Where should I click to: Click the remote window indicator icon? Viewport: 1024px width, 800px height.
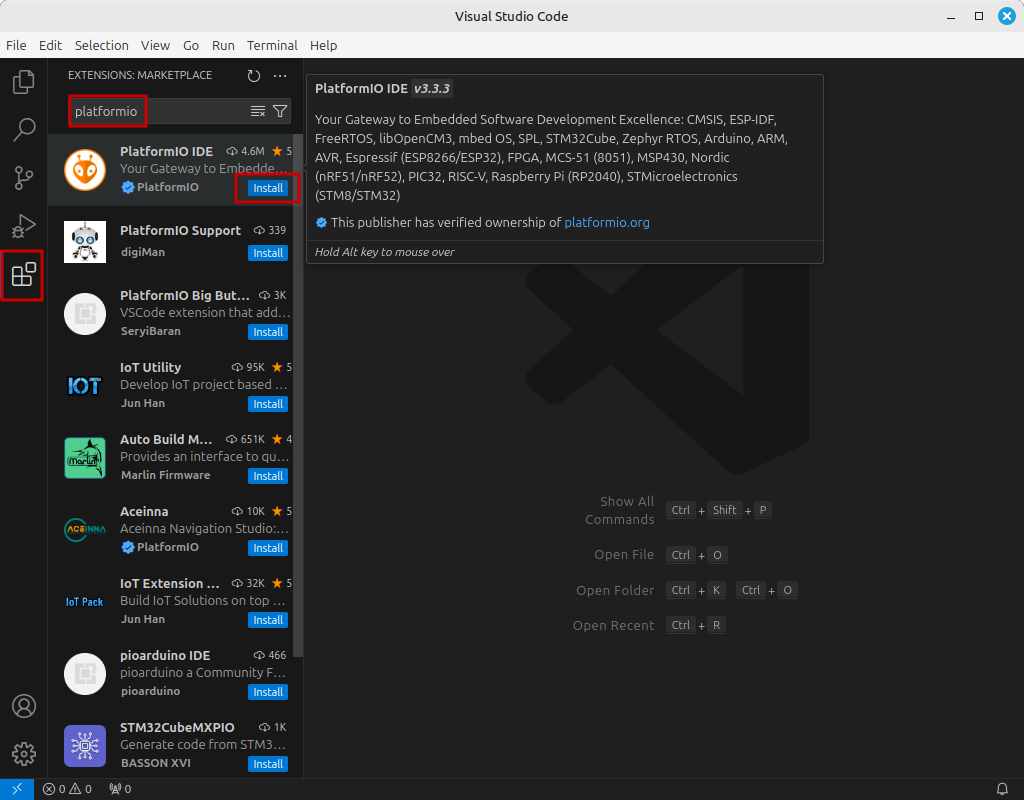tap(17, 789)
